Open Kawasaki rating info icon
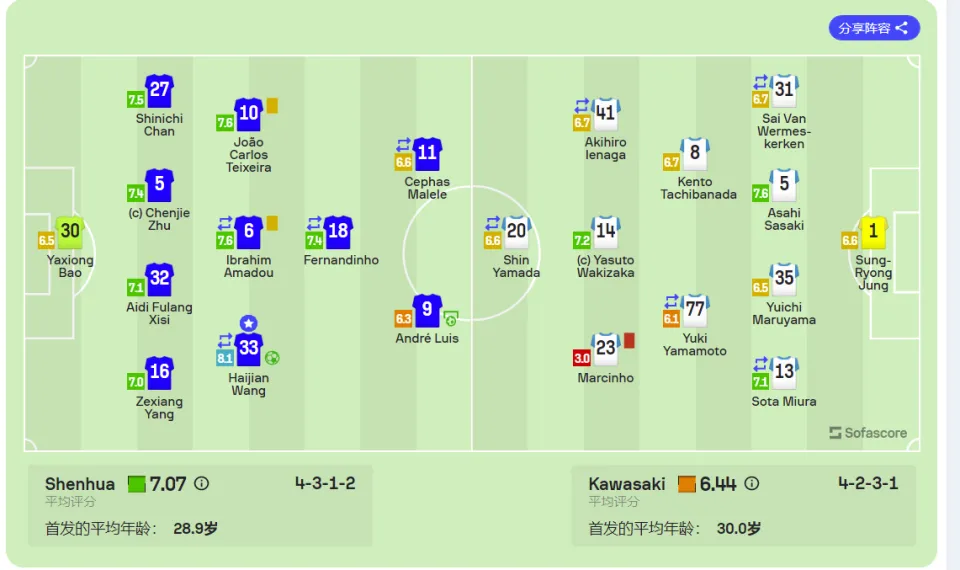This screenshot has height=570, width=960. point(752,484)
